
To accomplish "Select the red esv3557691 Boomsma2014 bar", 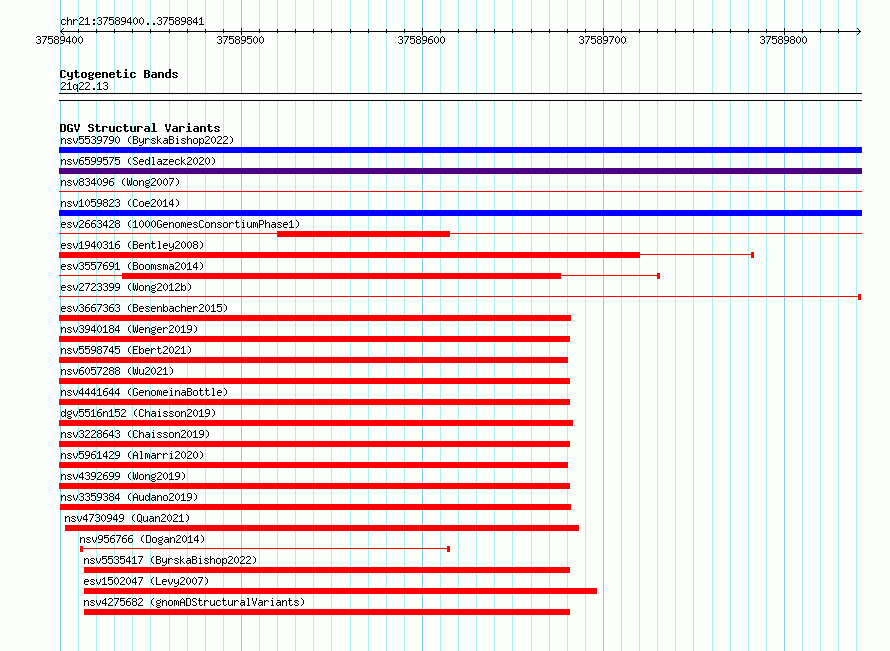I will click(x=342, y=276).
